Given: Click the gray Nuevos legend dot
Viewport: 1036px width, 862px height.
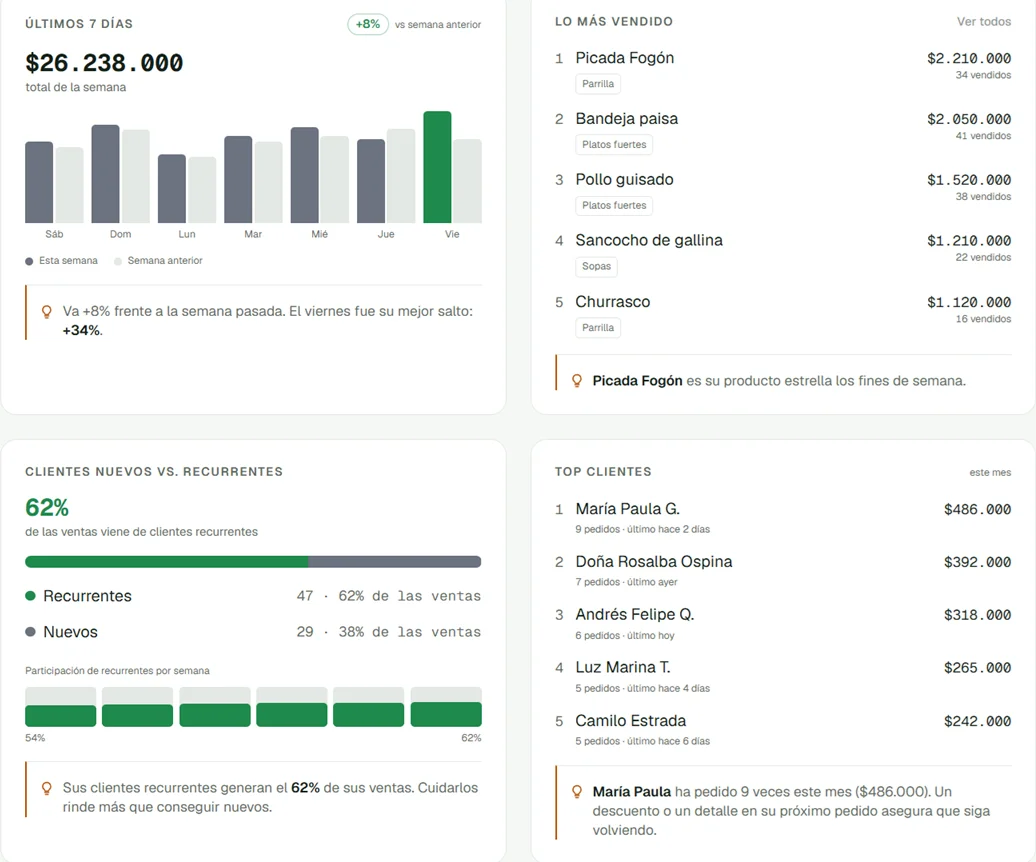Looking at the screenshot, I should click(30, 631).
